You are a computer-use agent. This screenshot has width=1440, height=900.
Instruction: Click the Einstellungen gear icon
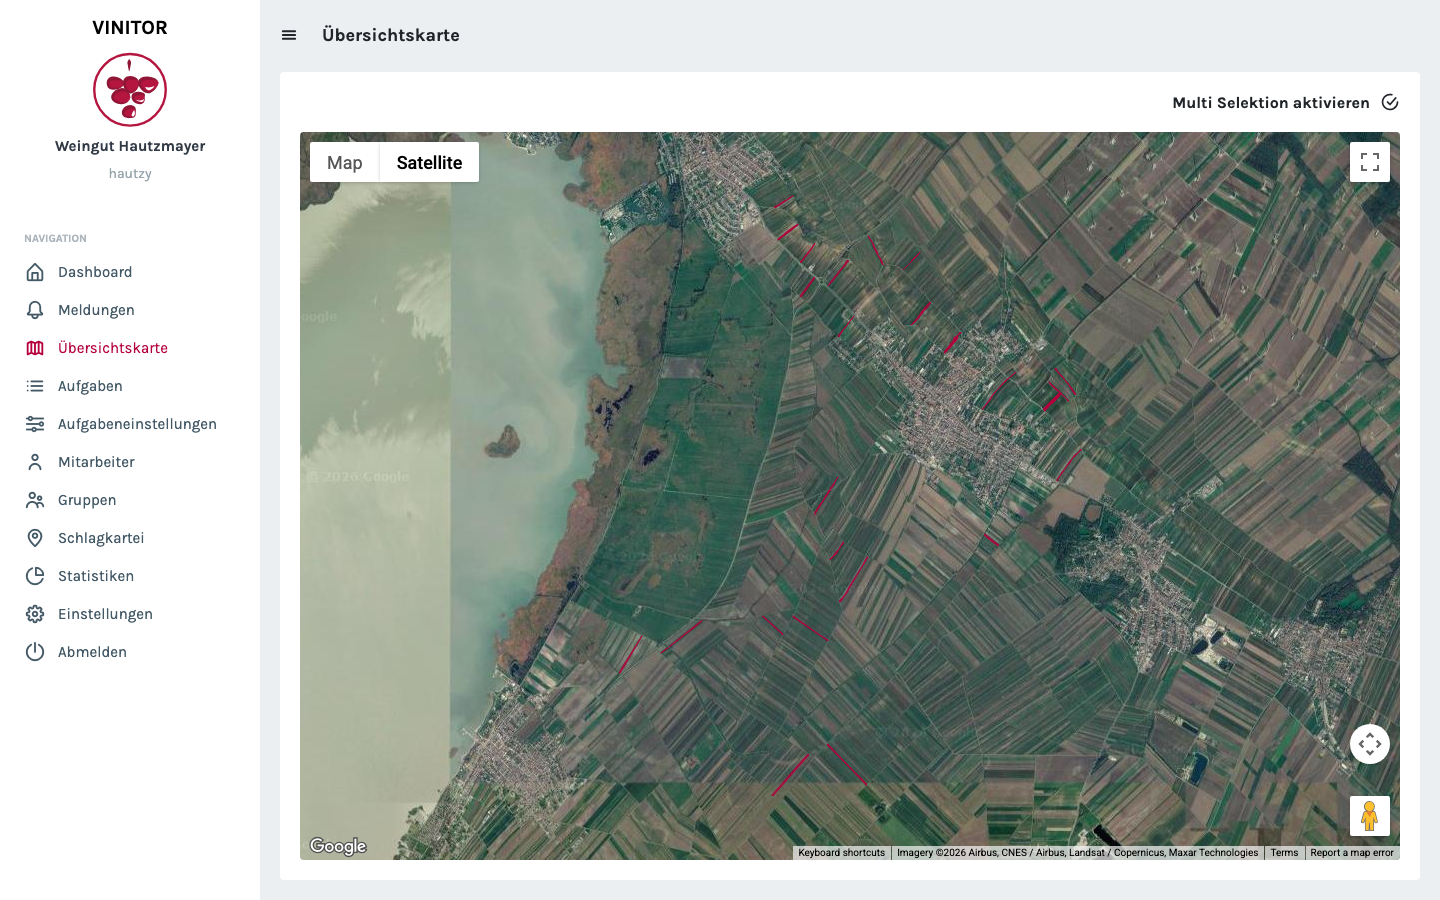(x=35, y=614)
